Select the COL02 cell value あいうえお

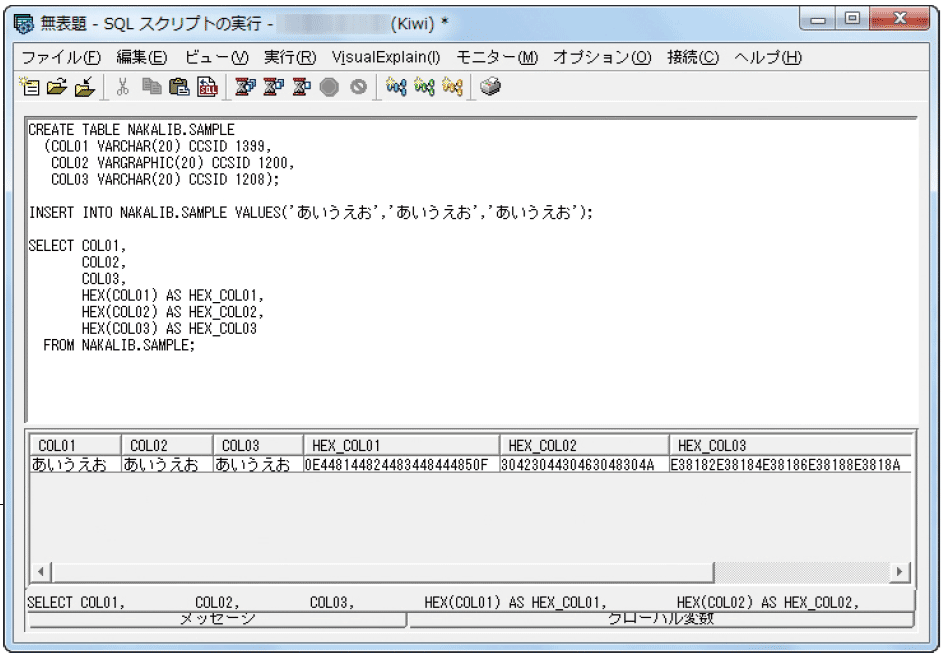[167, 464]
